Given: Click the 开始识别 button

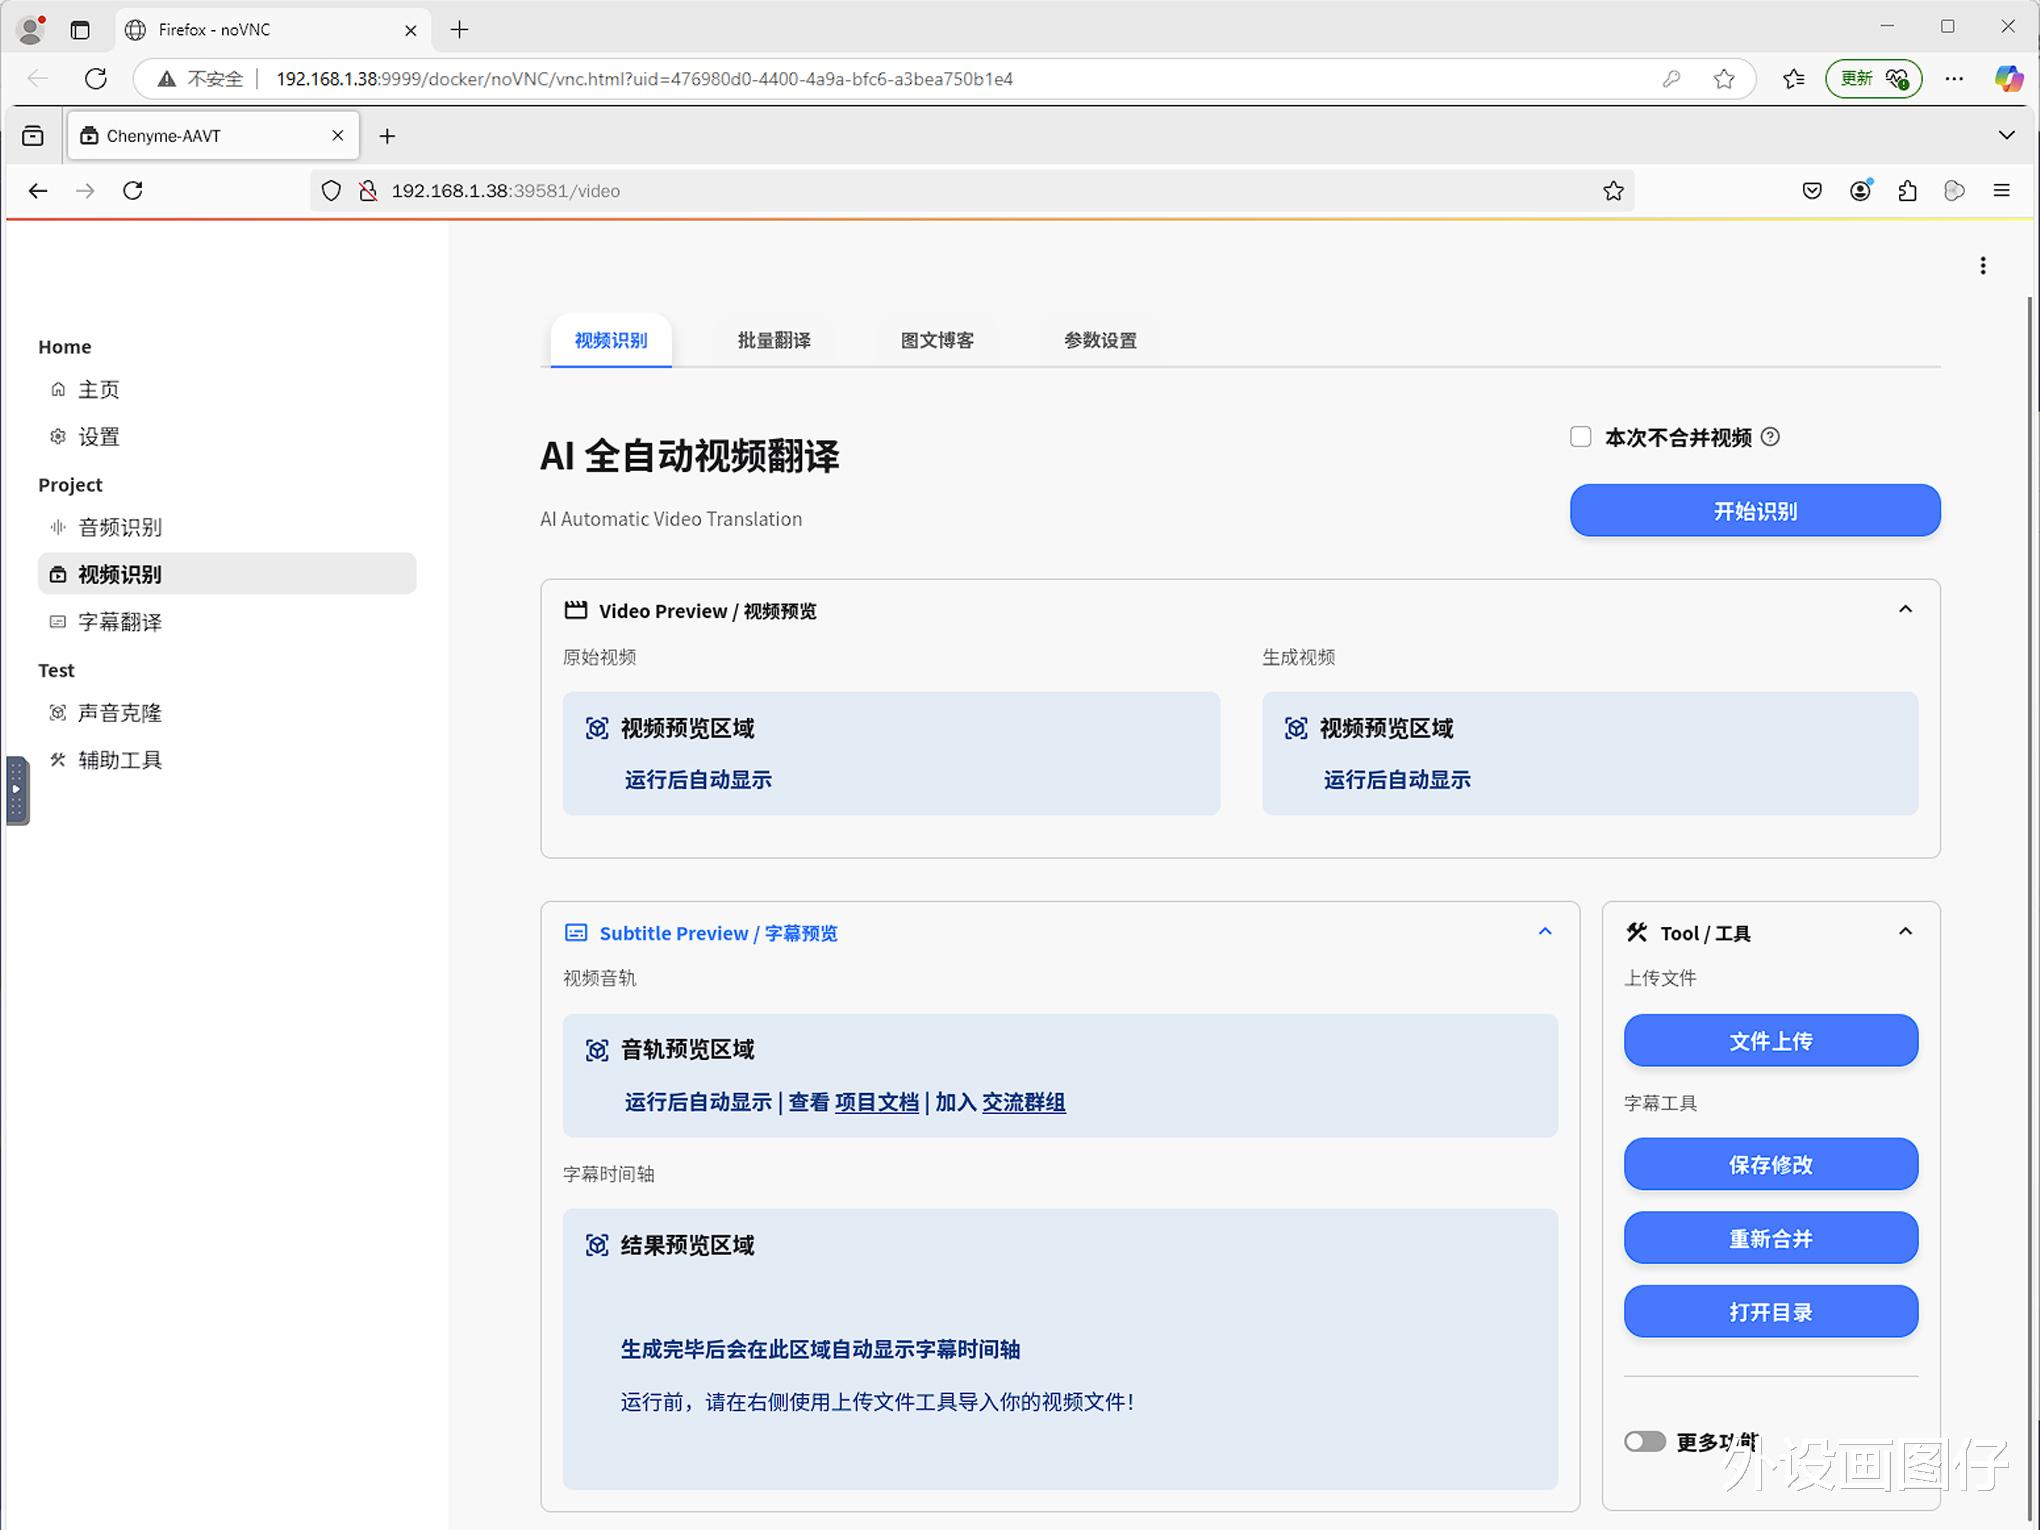Looking at the screenshot, I should click(1755, 511).
